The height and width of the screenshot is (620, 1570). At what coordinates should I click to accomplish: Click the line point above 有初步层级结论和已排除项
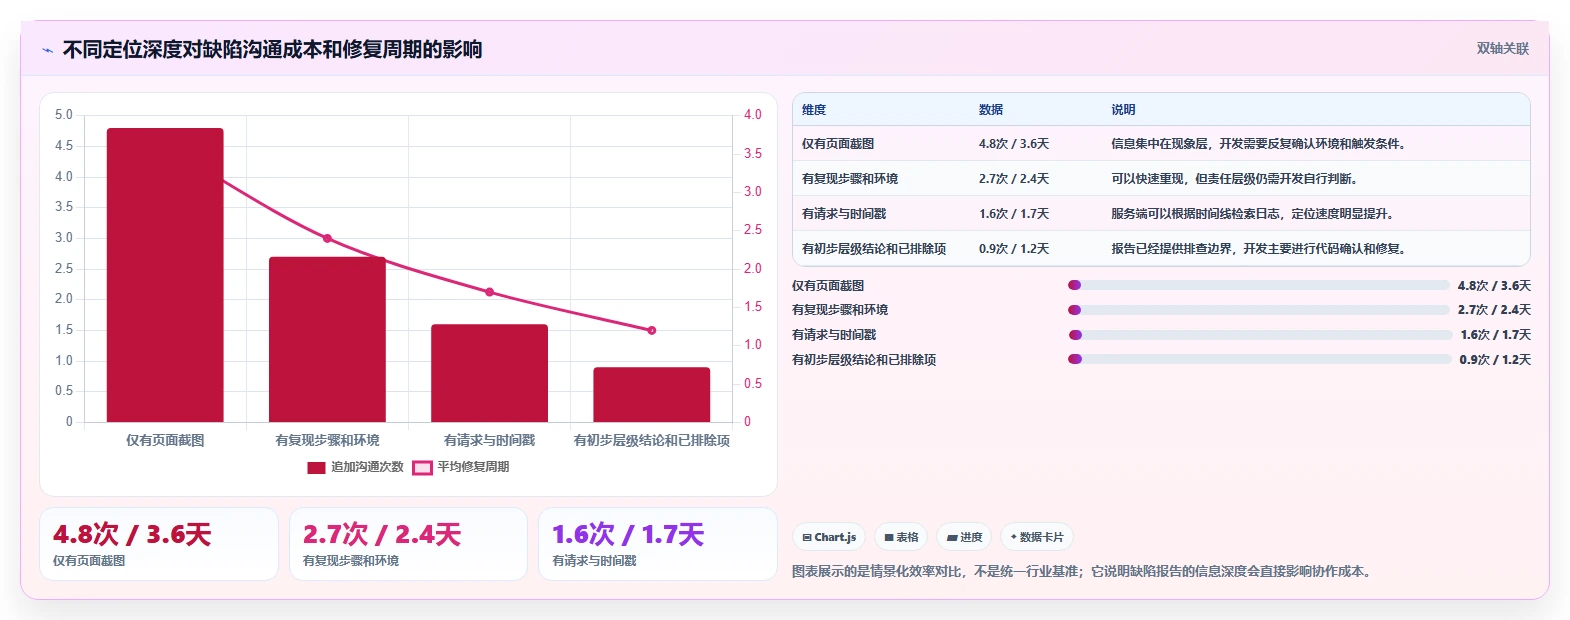tap(651, 330)
